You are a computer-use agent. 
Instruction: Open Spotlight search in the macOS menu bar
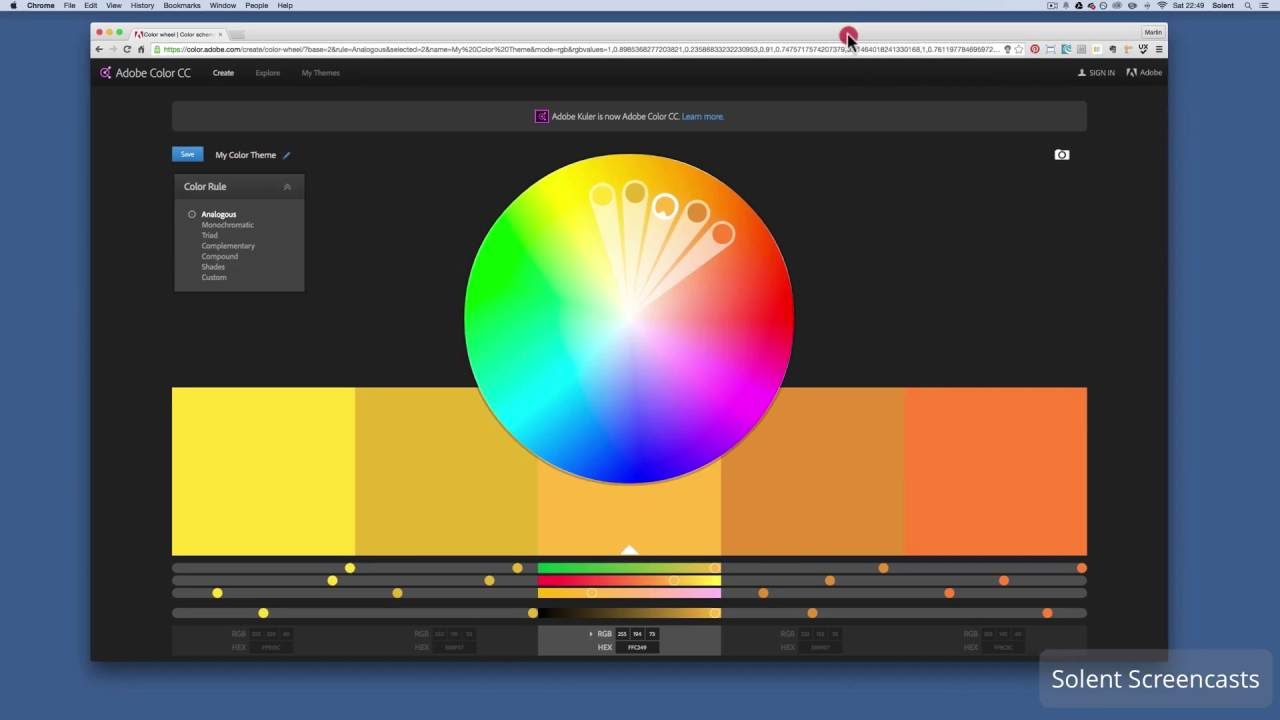pyautogui.click(x=1248, y=6)
